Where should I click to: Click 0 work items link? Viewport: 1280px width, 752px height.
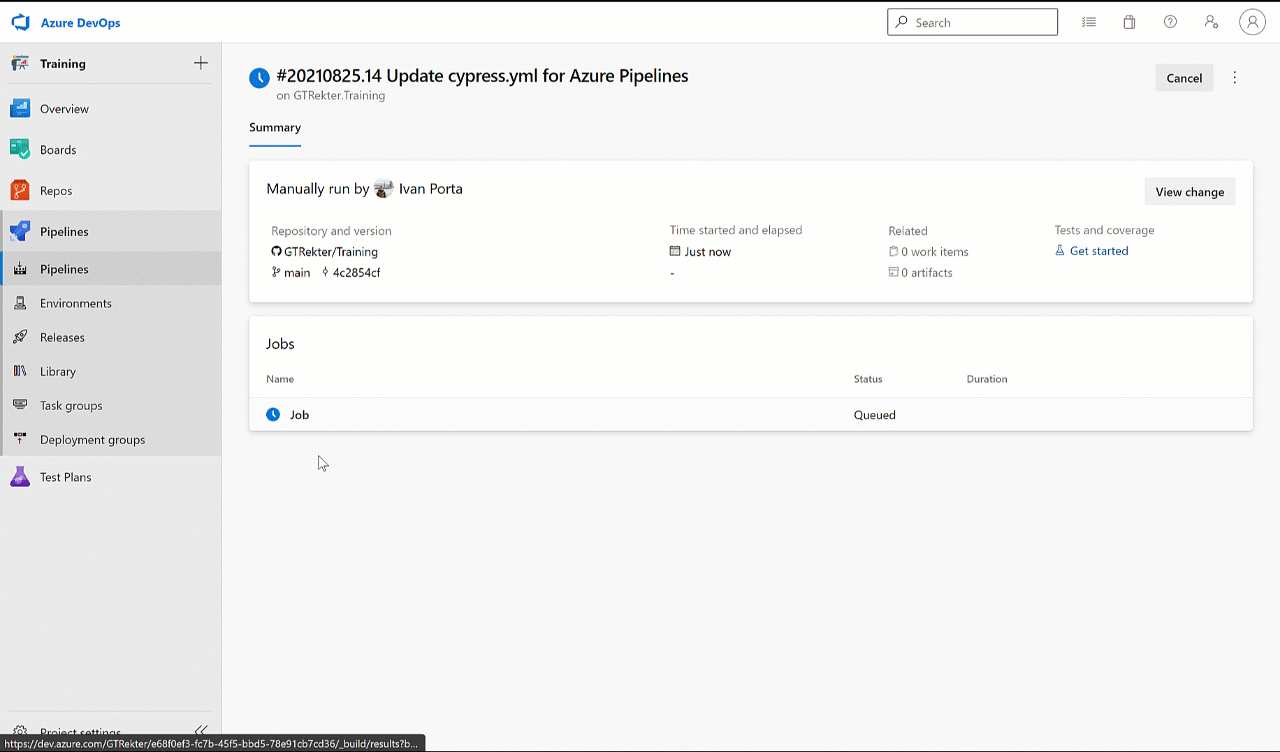[x=935, y=252]
